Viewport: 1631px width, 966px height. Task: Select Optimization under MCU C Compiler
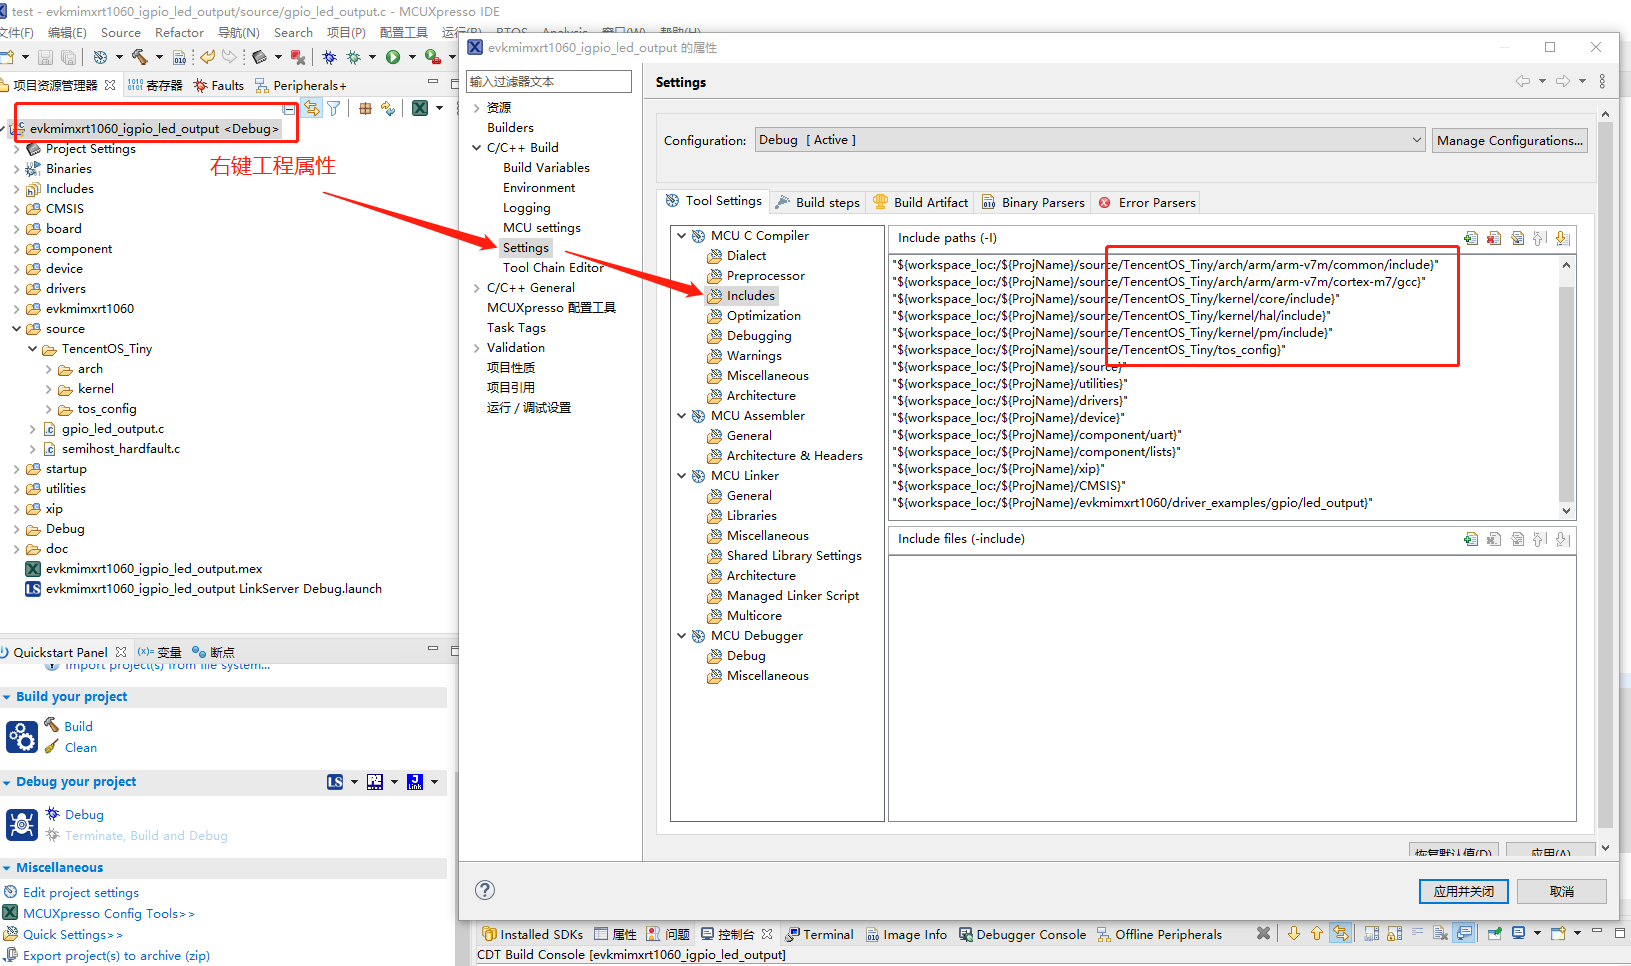pyautogui.click(x=763, y=316)
